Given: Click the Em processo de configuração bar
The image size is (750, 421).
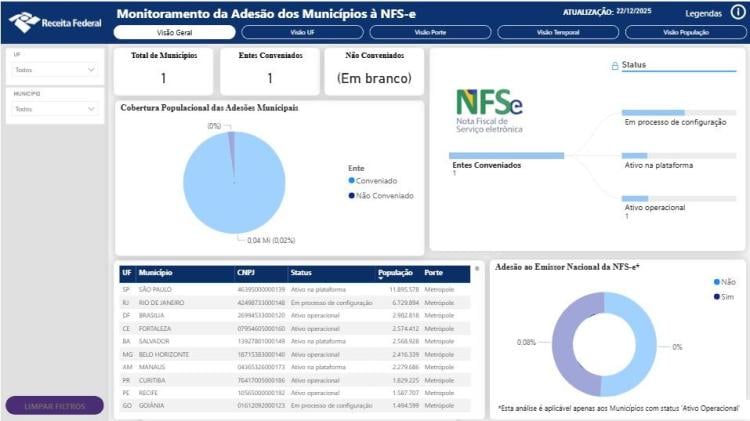Looking at the screenshot, I should (679, 113).
